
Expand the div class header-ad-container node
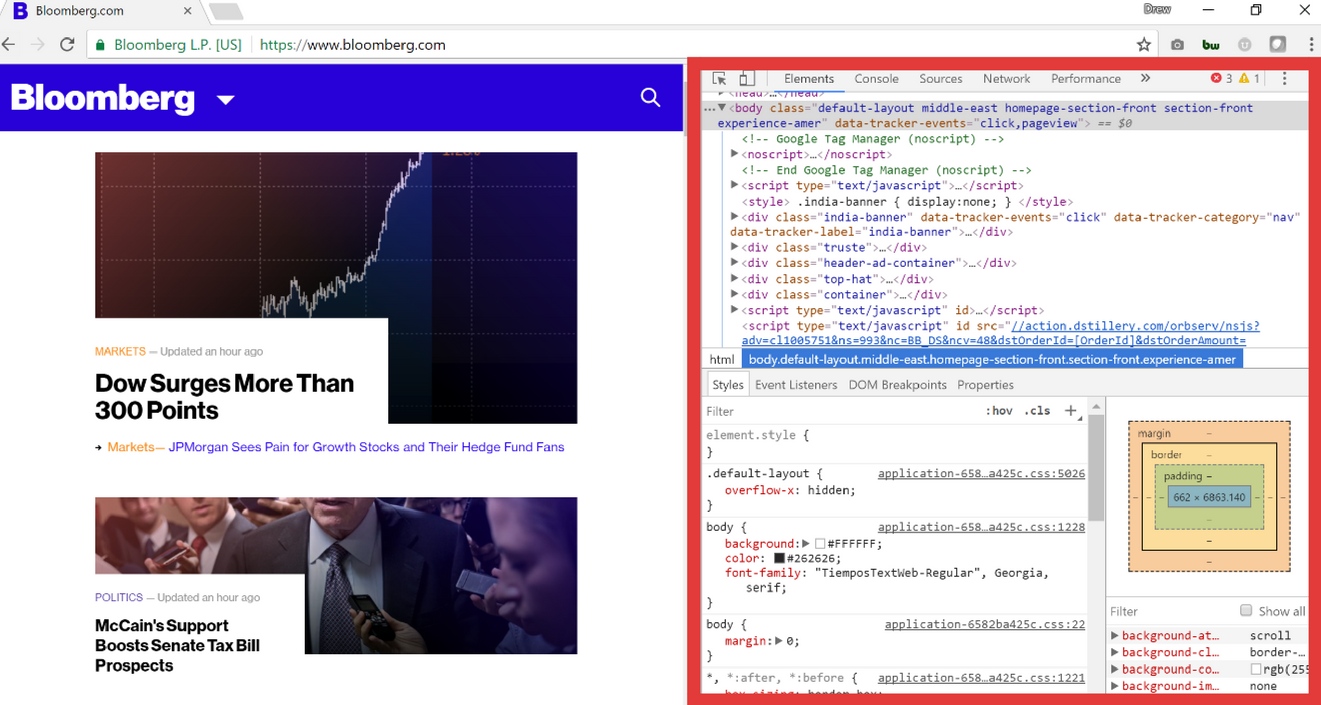pyautogui.click(x=735, y=263)
